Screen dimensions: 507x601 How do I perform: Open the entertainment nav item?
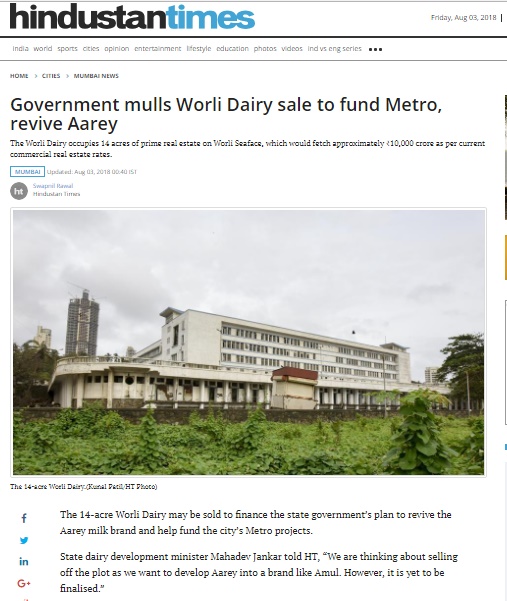point(158,49)
